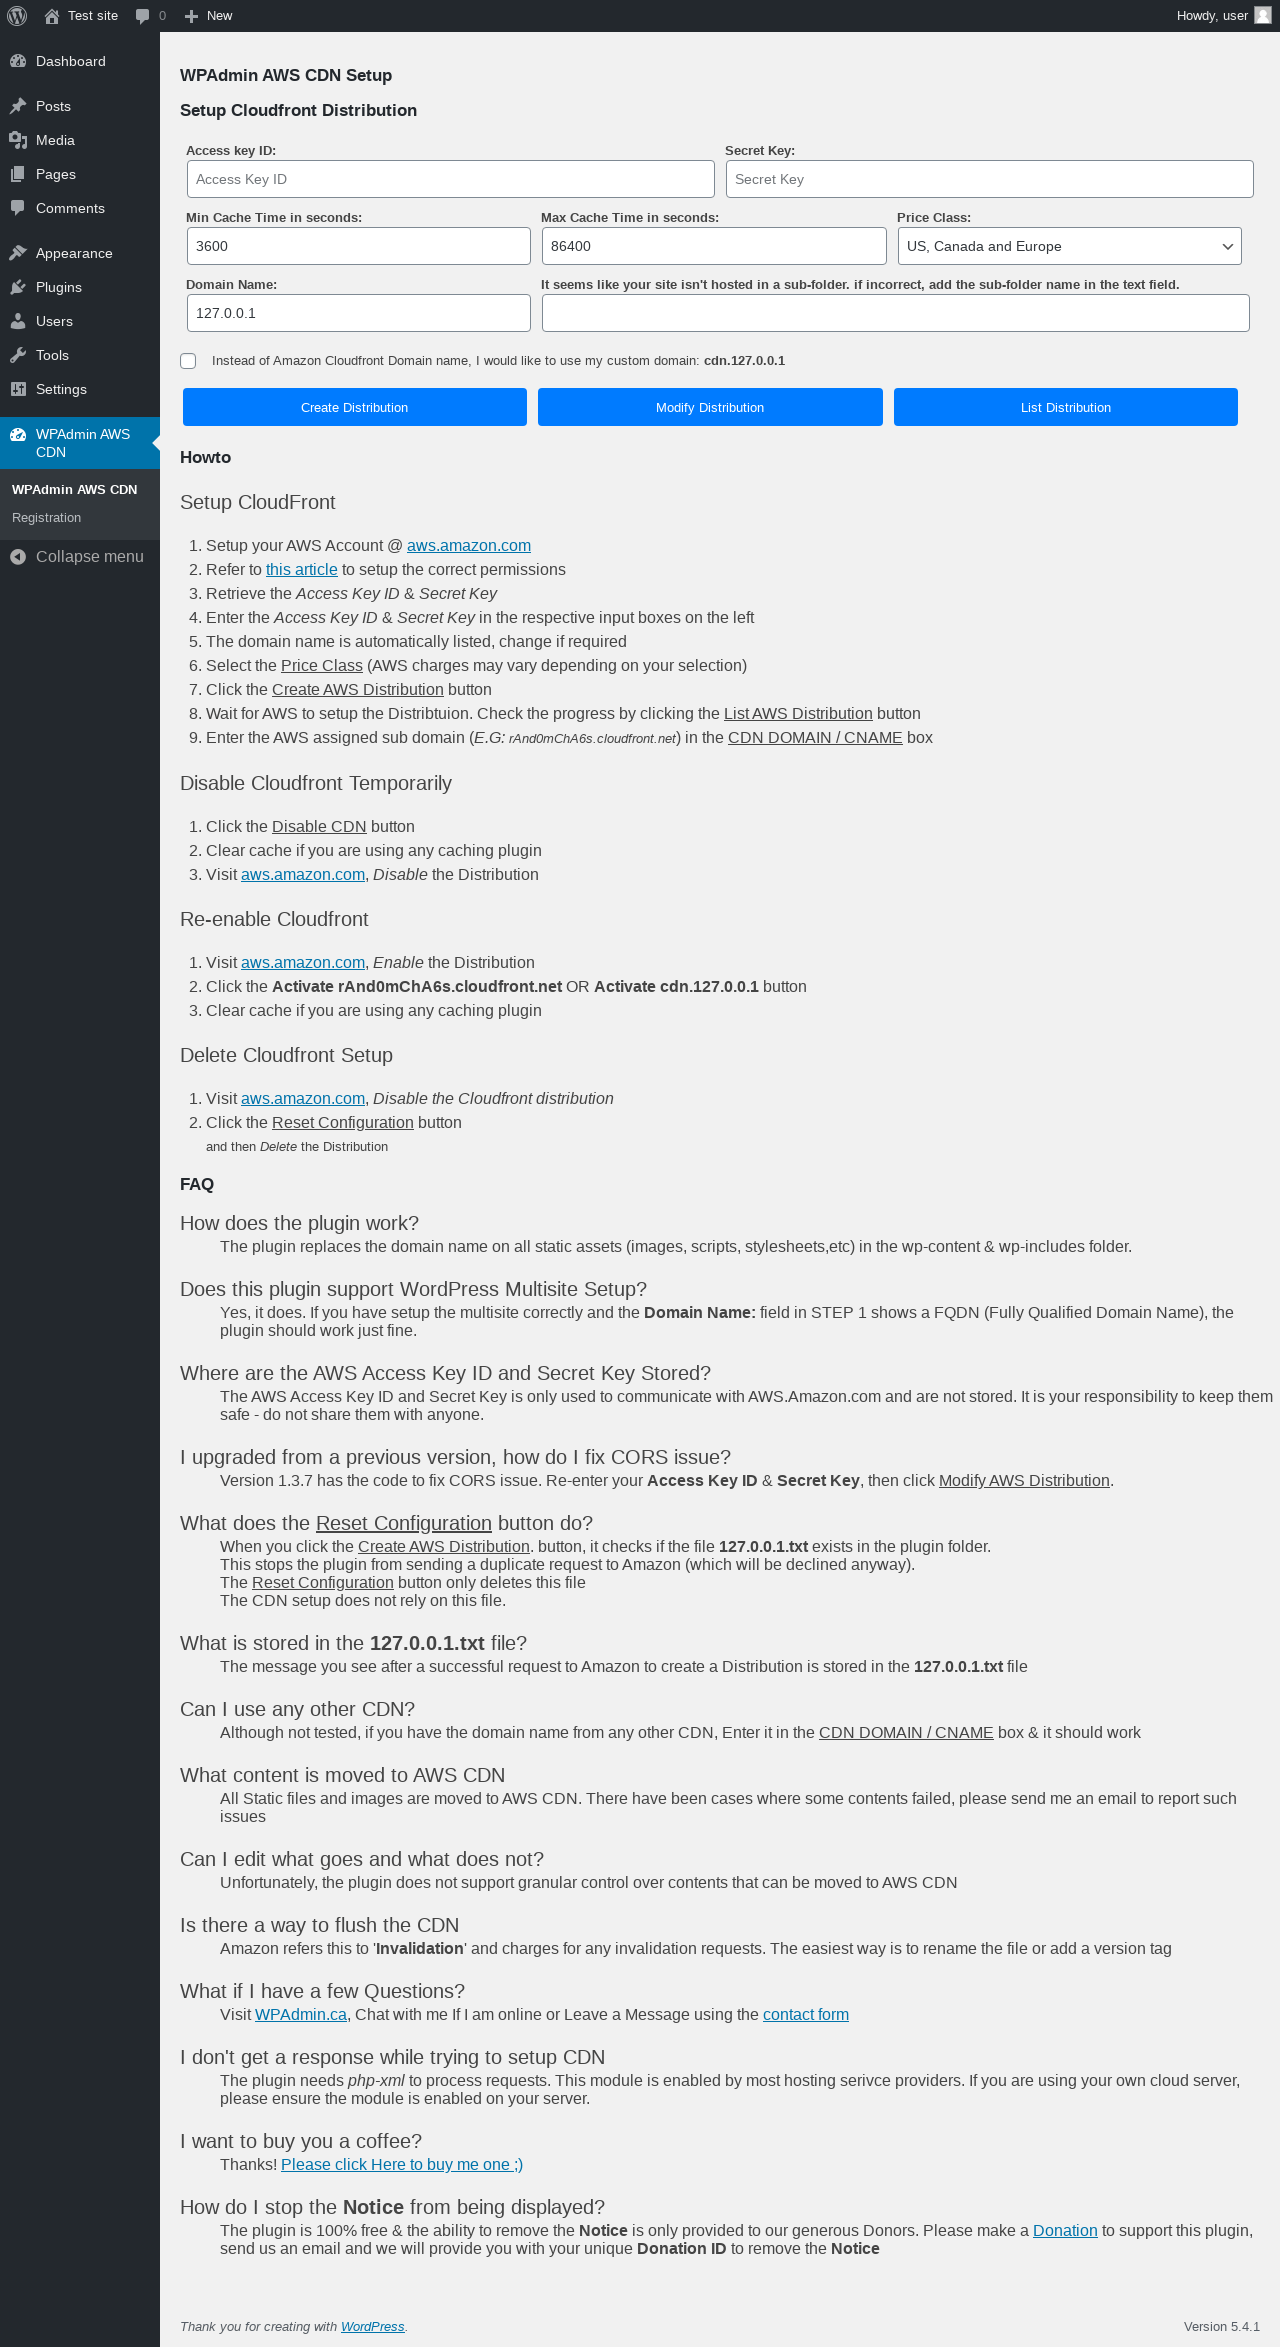Click the WordPress logo icon
The width and height of the screenshot is (1280, 2347).
click(17, 16)
